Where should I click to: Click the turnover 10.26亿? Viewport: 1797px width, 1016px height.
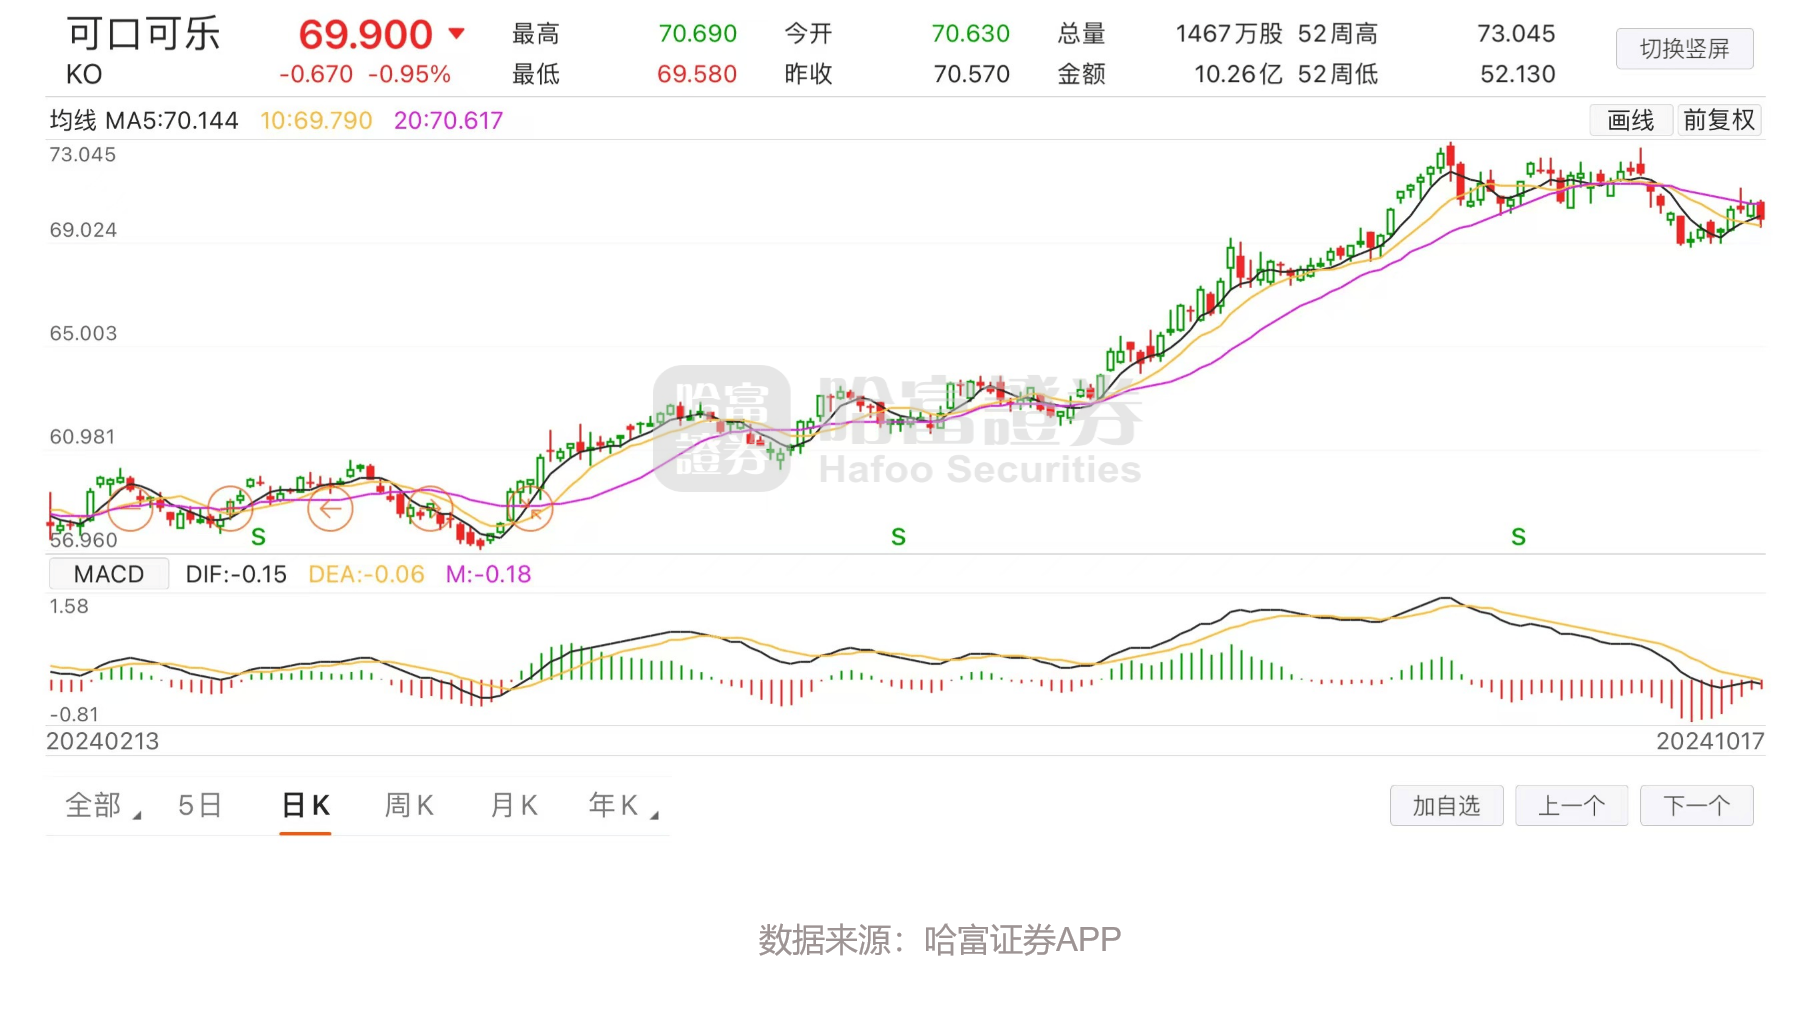pos(1238,74)
